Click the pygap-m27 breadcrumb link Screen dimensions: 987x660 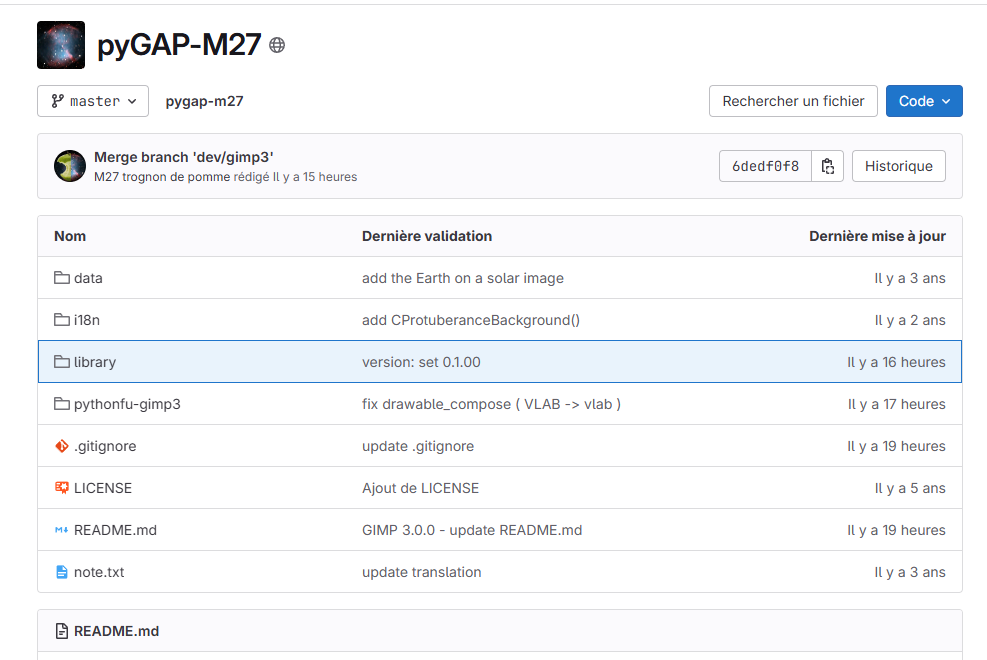pyautogui.click(x=204, y=101)
